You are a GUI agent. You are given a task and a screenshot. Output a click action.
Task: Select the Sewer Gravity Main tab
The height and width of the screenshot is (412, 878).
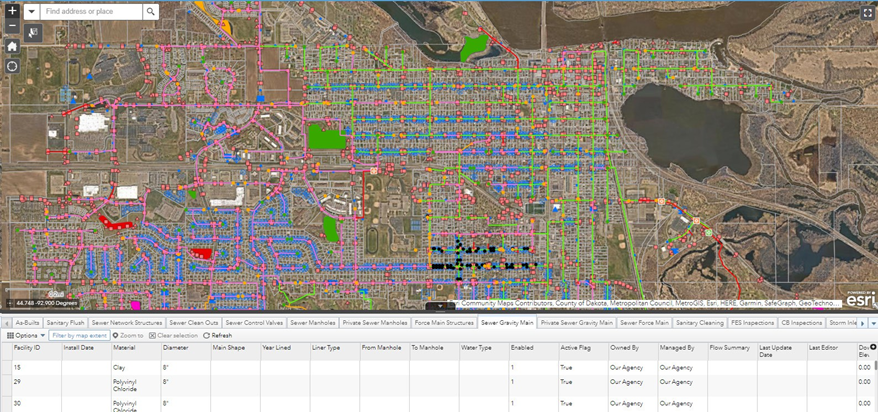pyautogui.click(x=507, y=323)
